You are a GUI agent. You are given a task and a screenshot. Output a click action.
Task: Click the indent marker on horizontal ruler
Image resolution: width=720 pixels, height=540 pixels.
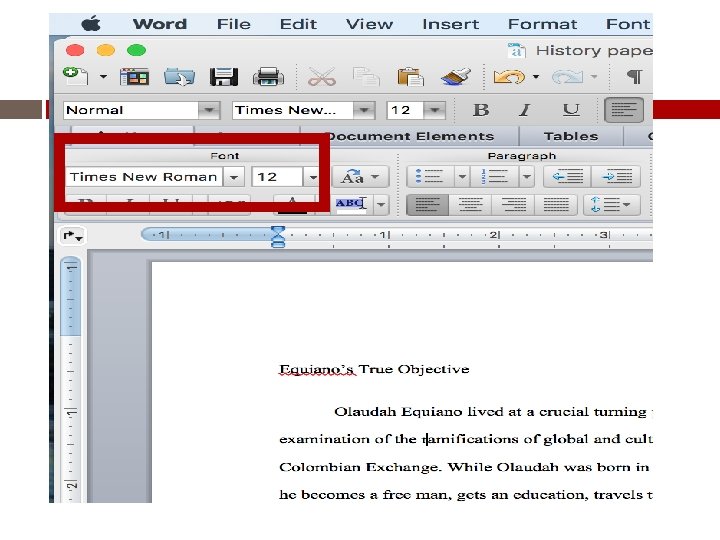(278, 236)
